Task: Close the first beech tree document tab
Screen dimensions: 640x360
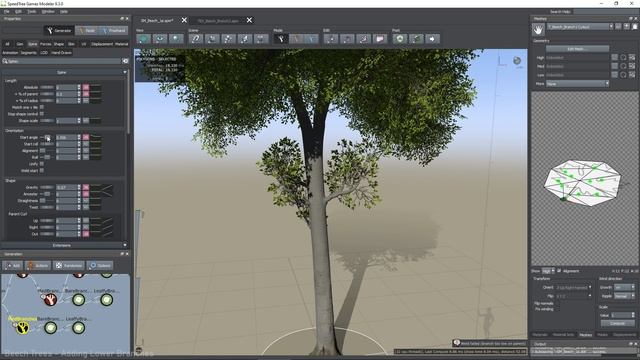Action: (x=184, y=20)
